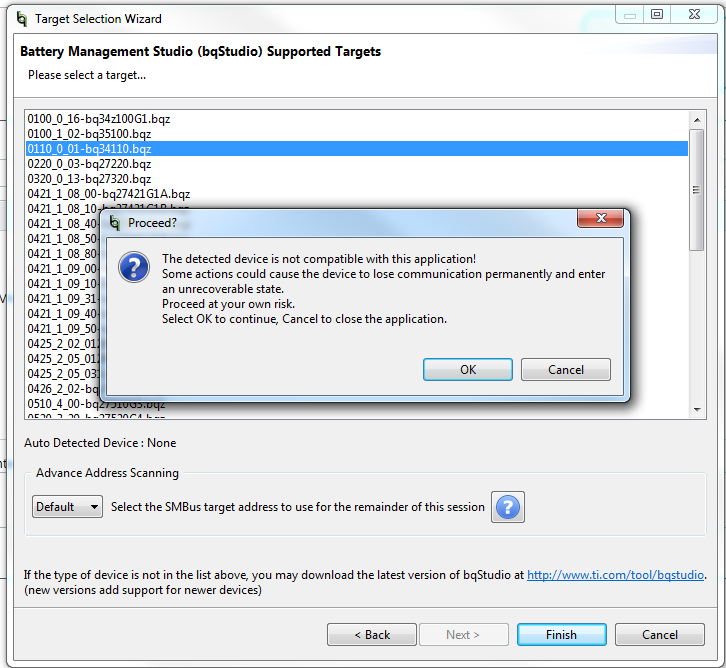This screenshot has height=668, width=726.
Task: Click OK in the Proceed dialog
Action: (468, 369)
